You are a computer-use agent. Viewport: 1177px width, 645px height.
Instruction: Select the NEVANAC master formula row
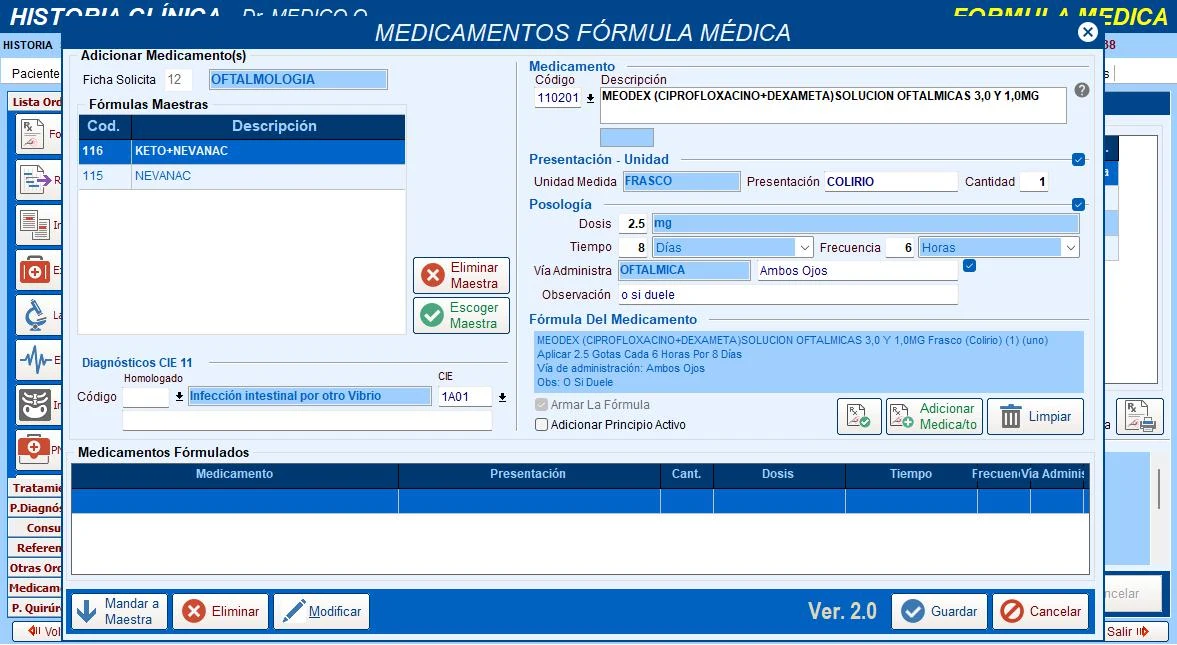pos(242,176)
